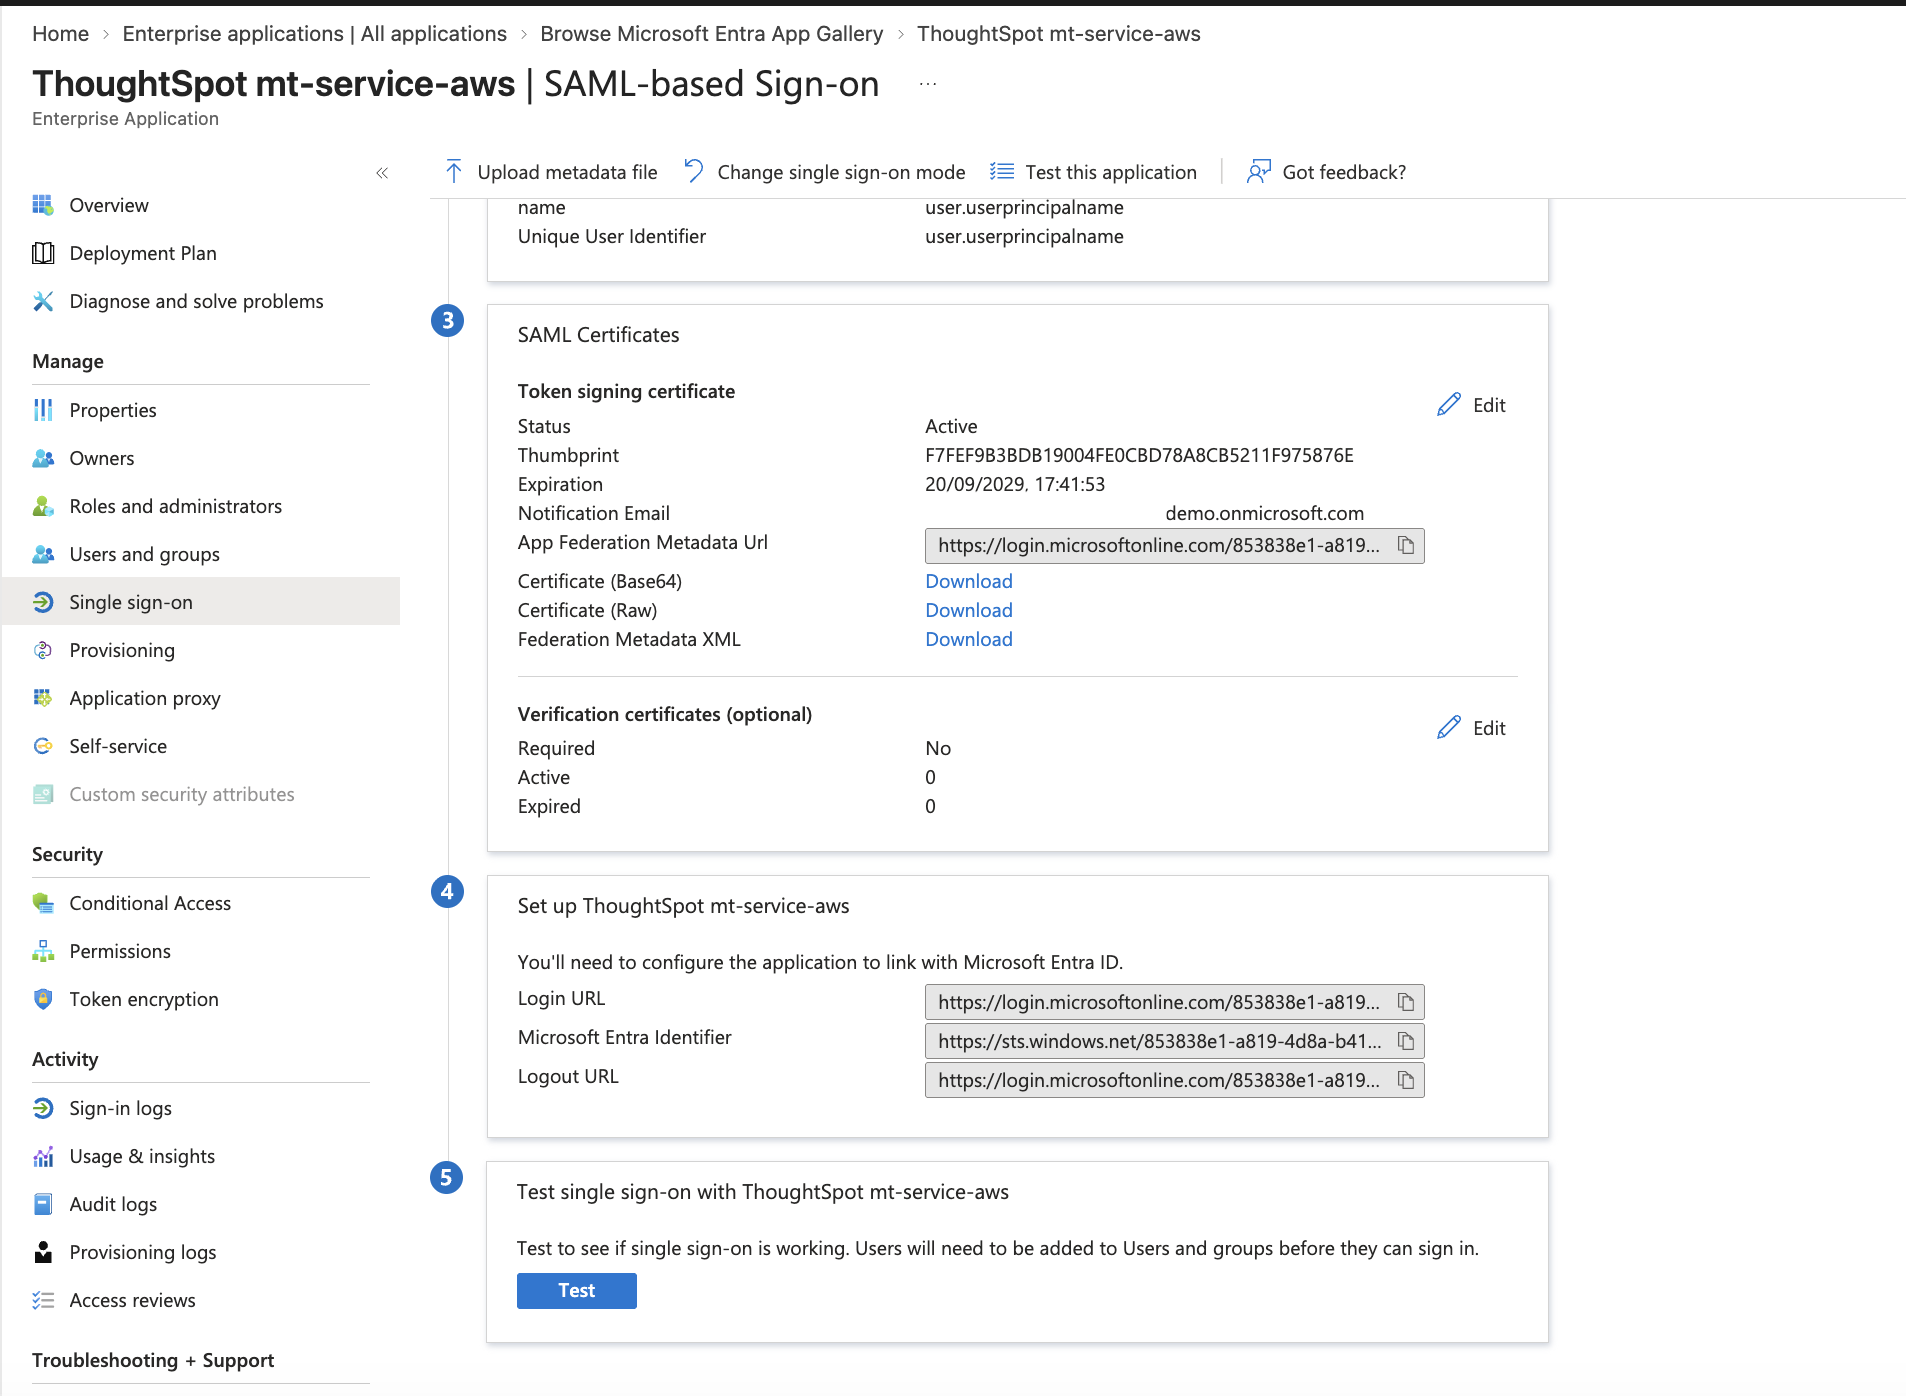Open Properties in the Manage section
The width and height of the screenshot is (1906, 1396).
113,410
